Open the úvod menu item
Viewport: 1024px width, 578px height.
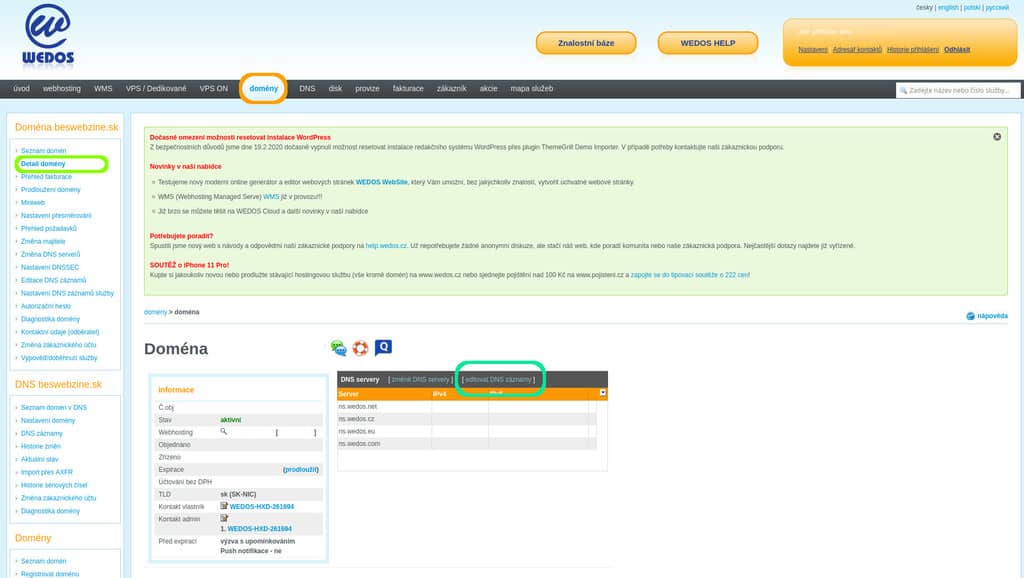click(22, 89)
